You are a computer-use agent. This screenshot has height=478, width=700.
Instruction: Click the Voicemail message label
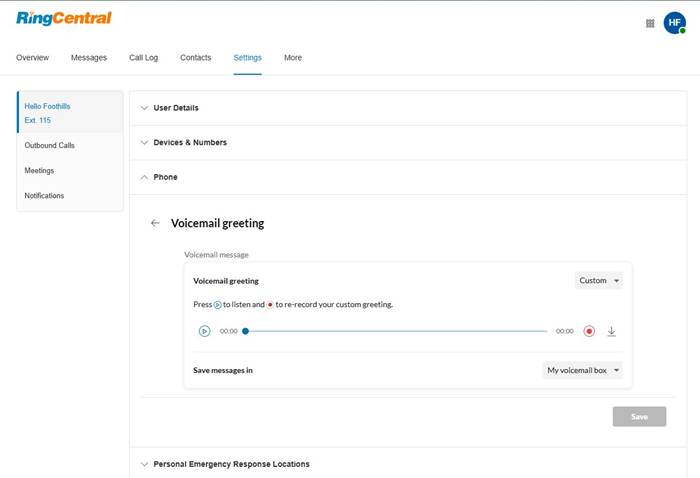pos(217,255)
